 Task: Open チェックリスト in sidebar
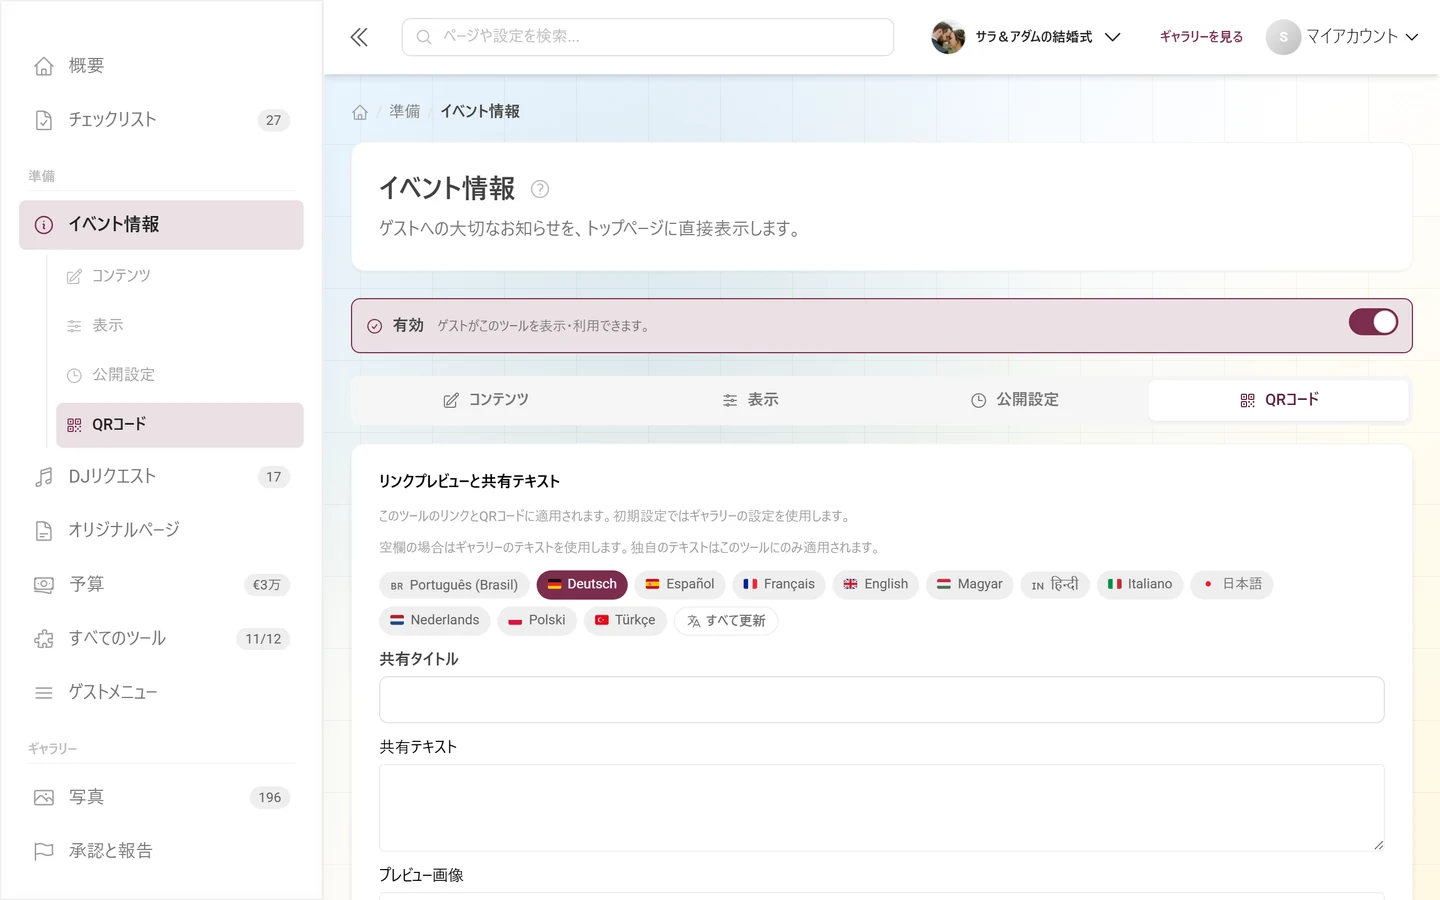pos(161,120)
